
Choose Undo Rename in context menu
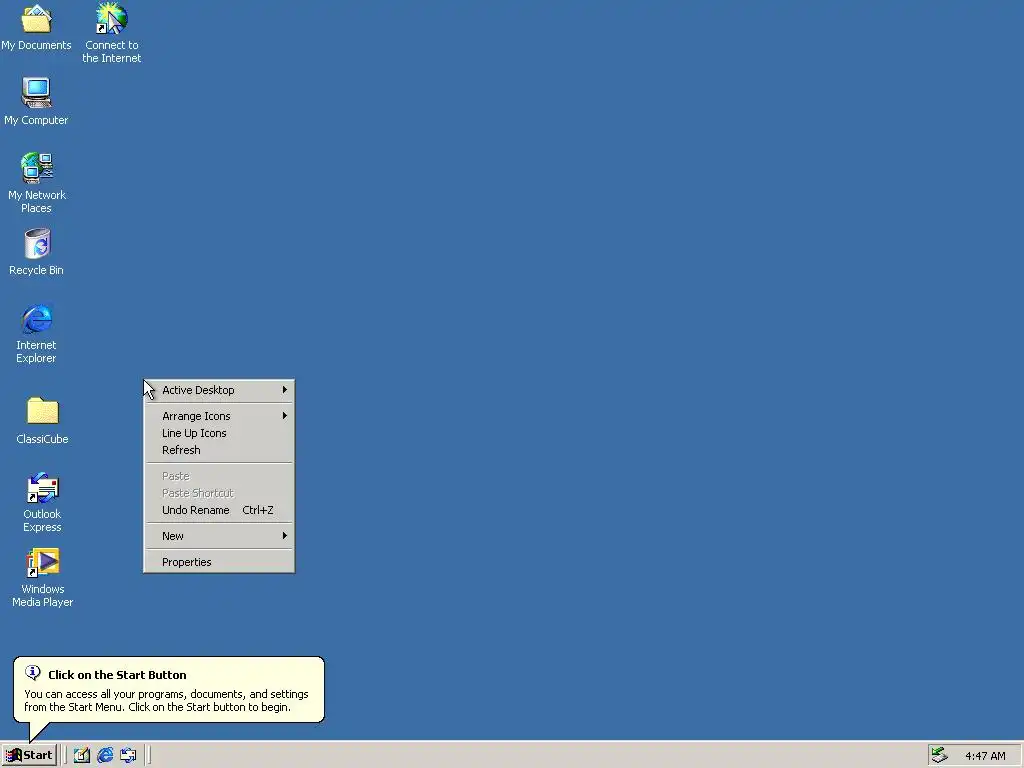point(219,510)
